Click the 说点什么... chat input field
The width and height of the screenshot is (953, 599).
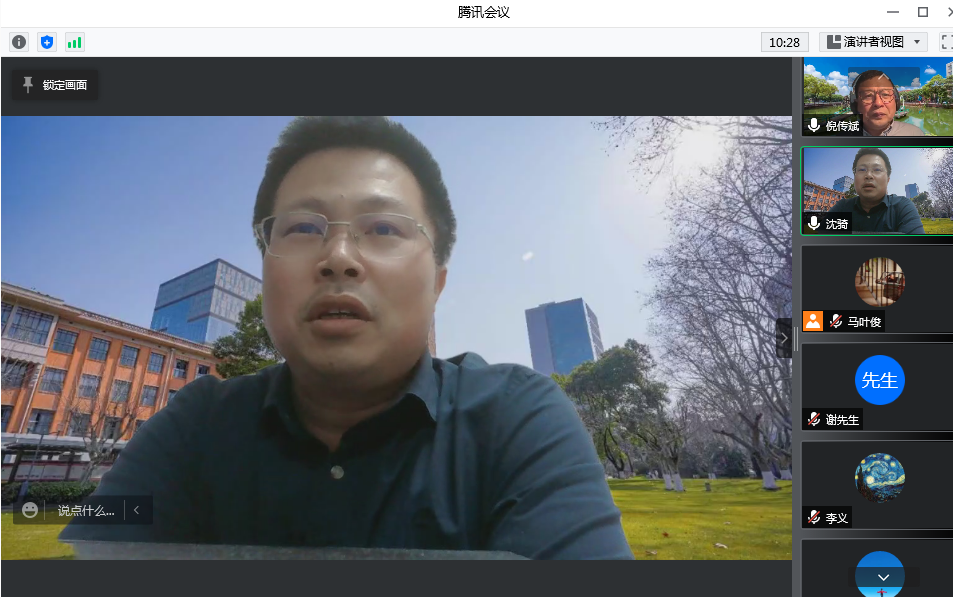85,510
